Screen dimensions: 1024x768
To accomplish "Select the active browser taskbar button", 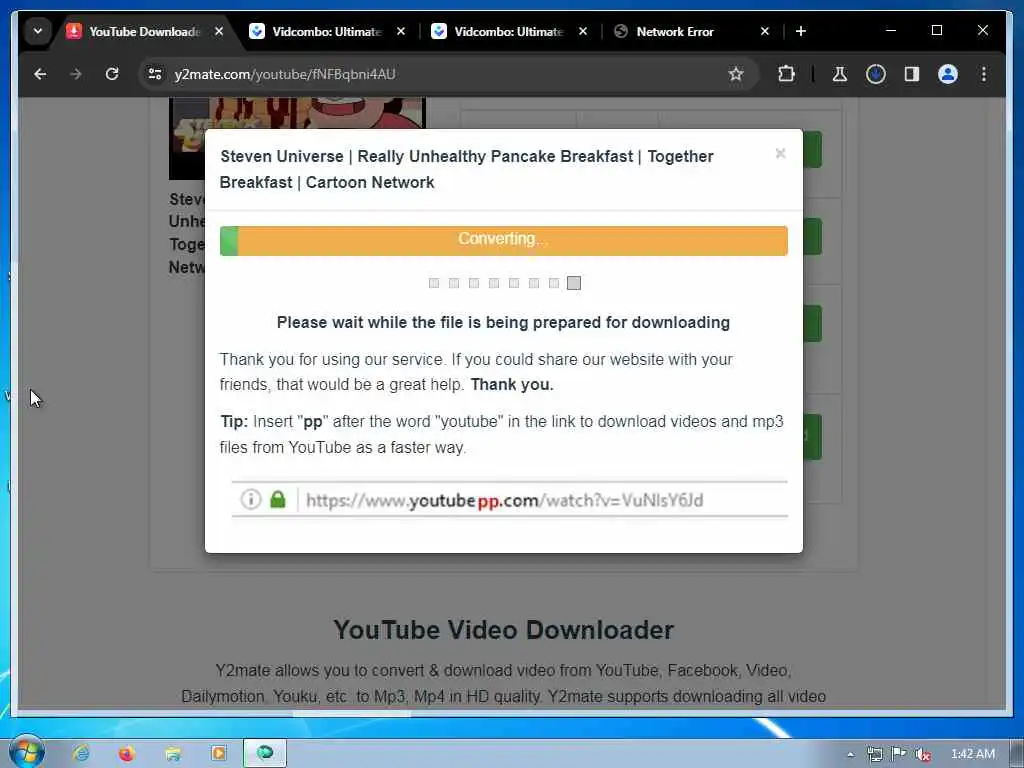I will (x=265, y=754).
